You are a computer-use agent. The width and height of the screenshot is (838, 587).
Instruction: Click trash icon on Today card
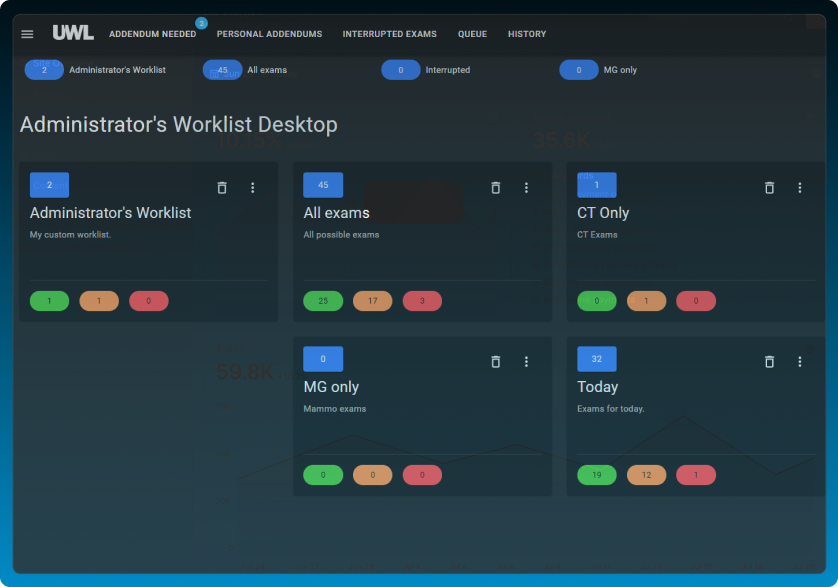[769, 362]
